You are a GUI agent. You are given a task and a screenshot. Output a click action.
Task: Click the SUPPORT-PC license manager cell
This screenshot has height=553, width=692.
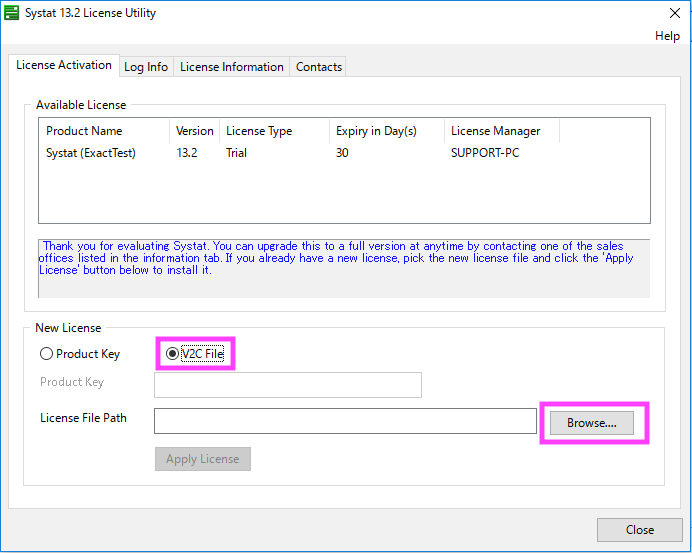click(x=485, y=153)
